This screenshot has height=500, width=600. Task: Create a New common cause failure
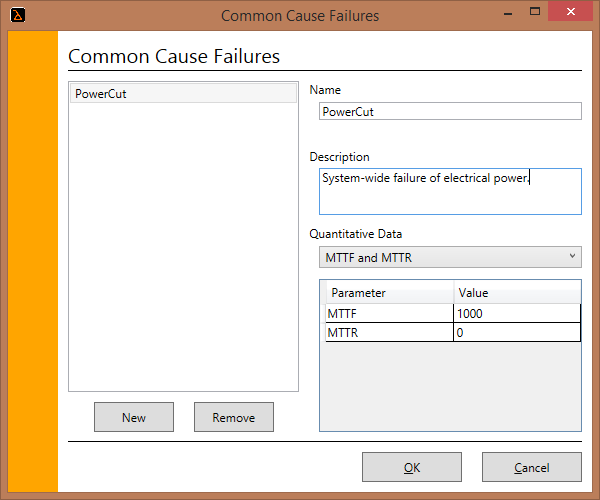click(134, 417)
